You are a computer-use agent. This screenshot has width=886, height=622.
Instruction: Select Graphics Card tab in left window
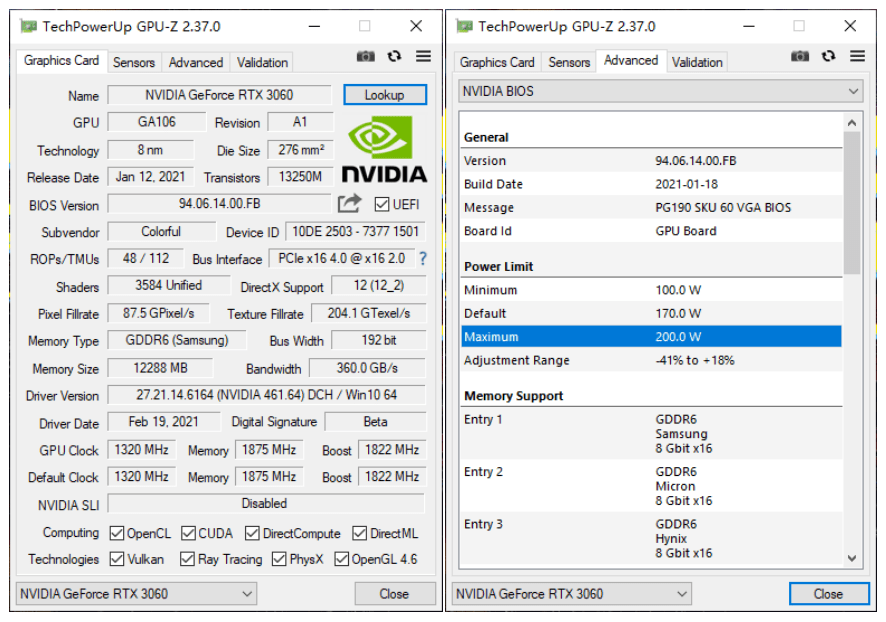point(62,60)
